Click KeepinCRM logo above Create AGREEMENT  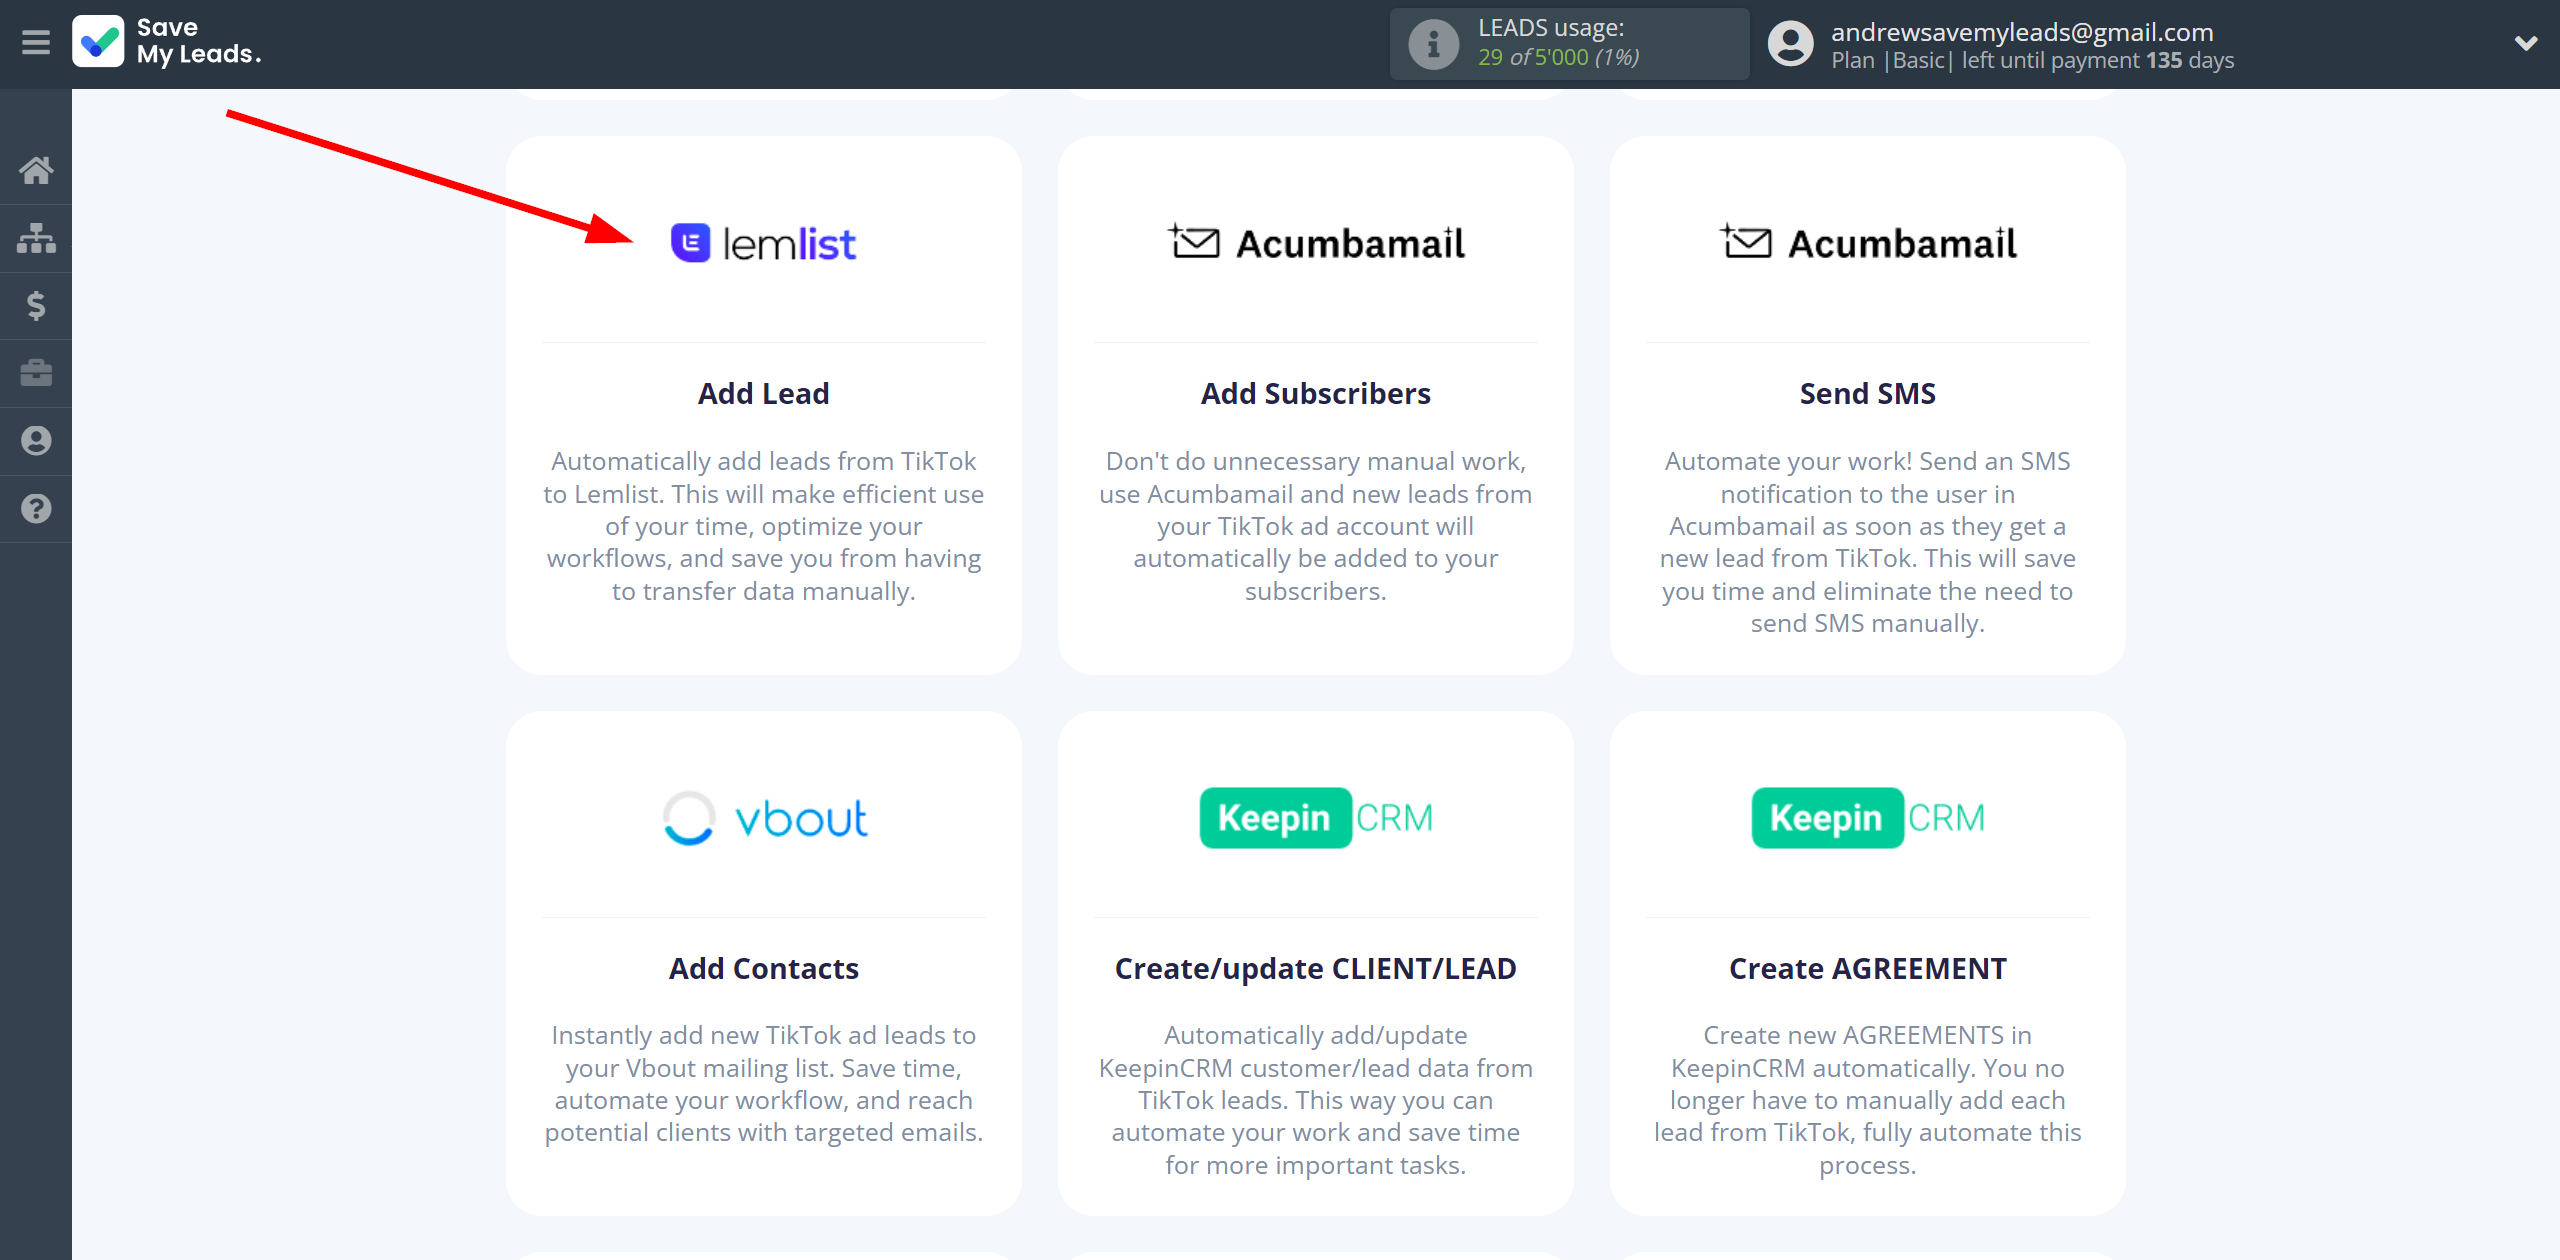1868,818
